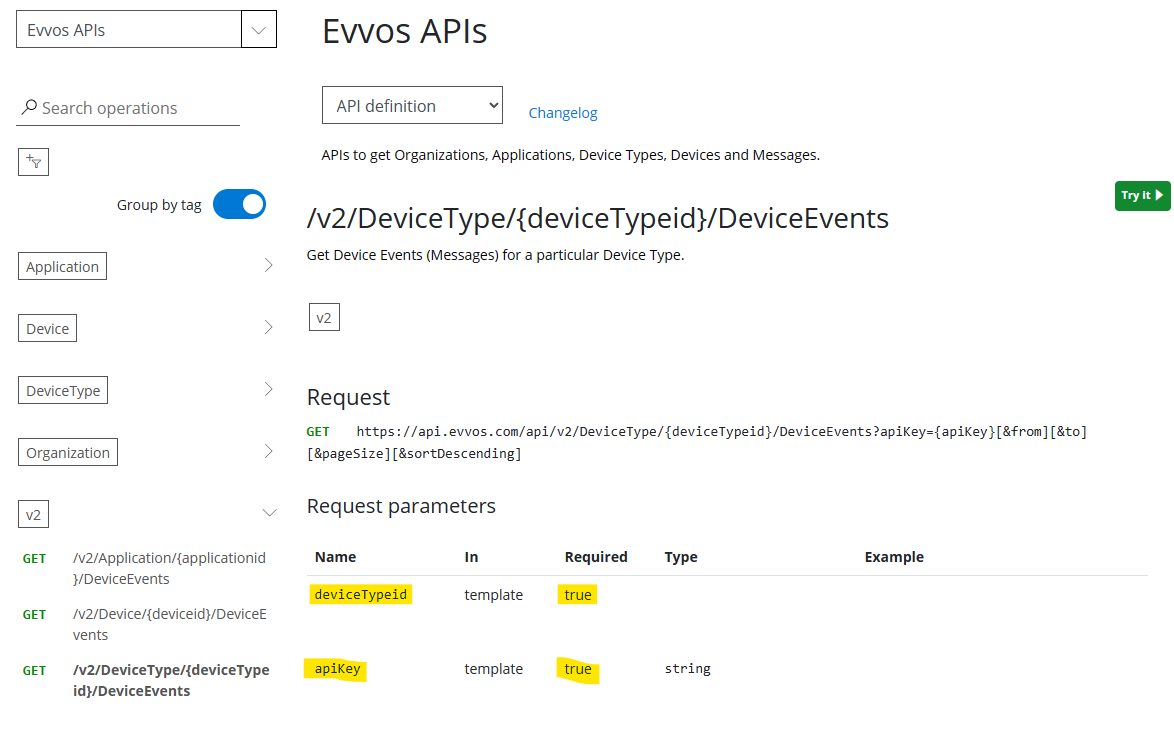Click the filter by tags icon
The height and width of the screenshot is (742, 1174).
click(34, 162)
